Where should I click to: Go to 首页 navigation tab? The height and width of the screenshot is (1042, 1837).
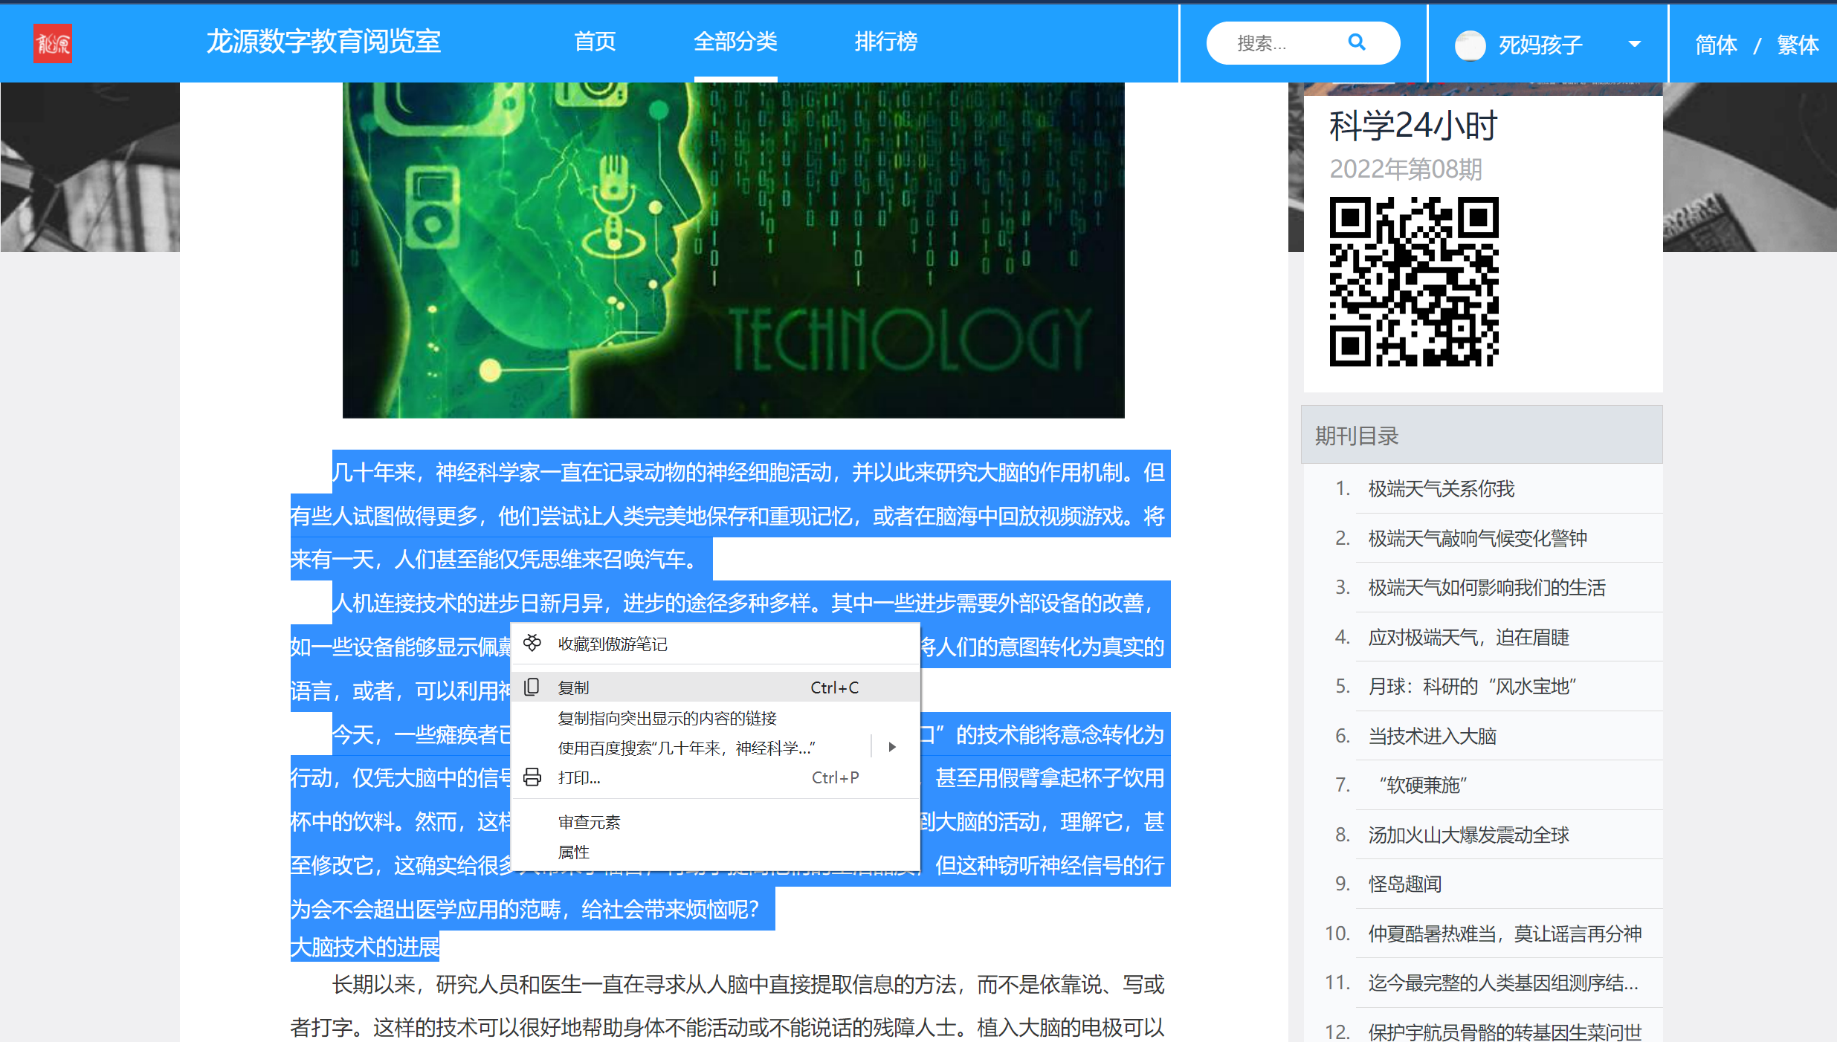point(595,42)
